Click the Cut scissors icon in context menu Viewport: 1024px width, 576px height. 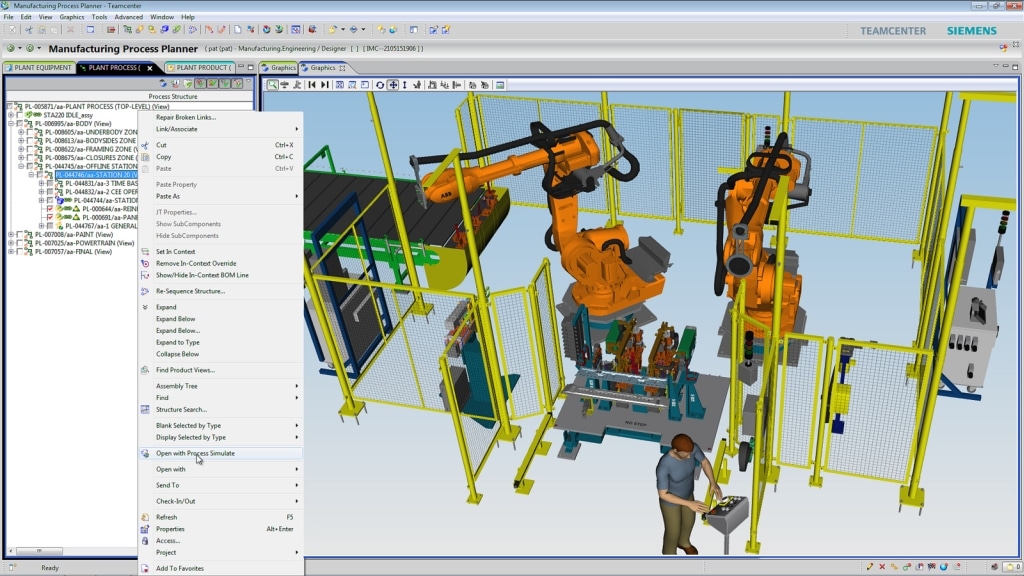point(145,145)
